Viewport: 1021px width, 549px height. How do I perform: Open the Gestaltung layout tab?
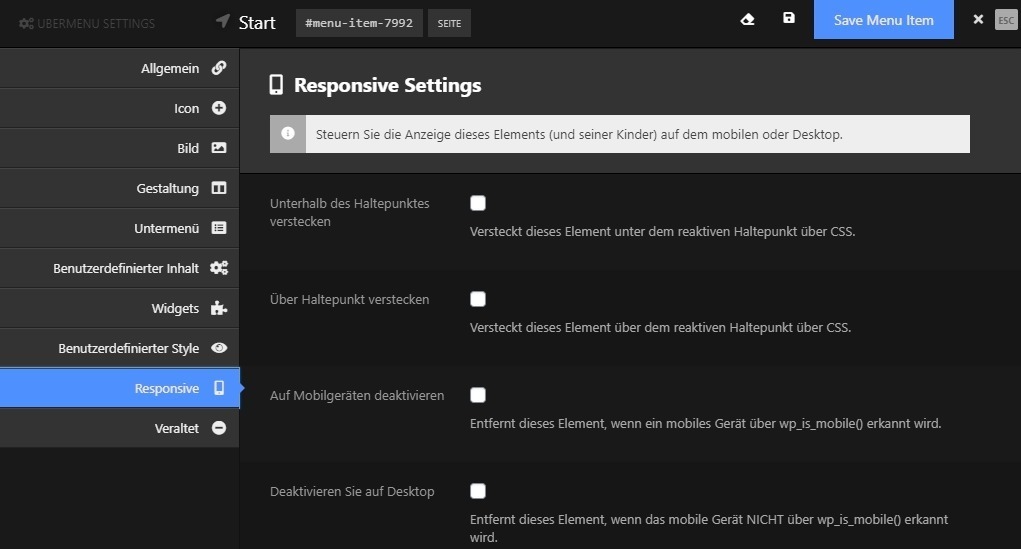[x=119, y=188]
